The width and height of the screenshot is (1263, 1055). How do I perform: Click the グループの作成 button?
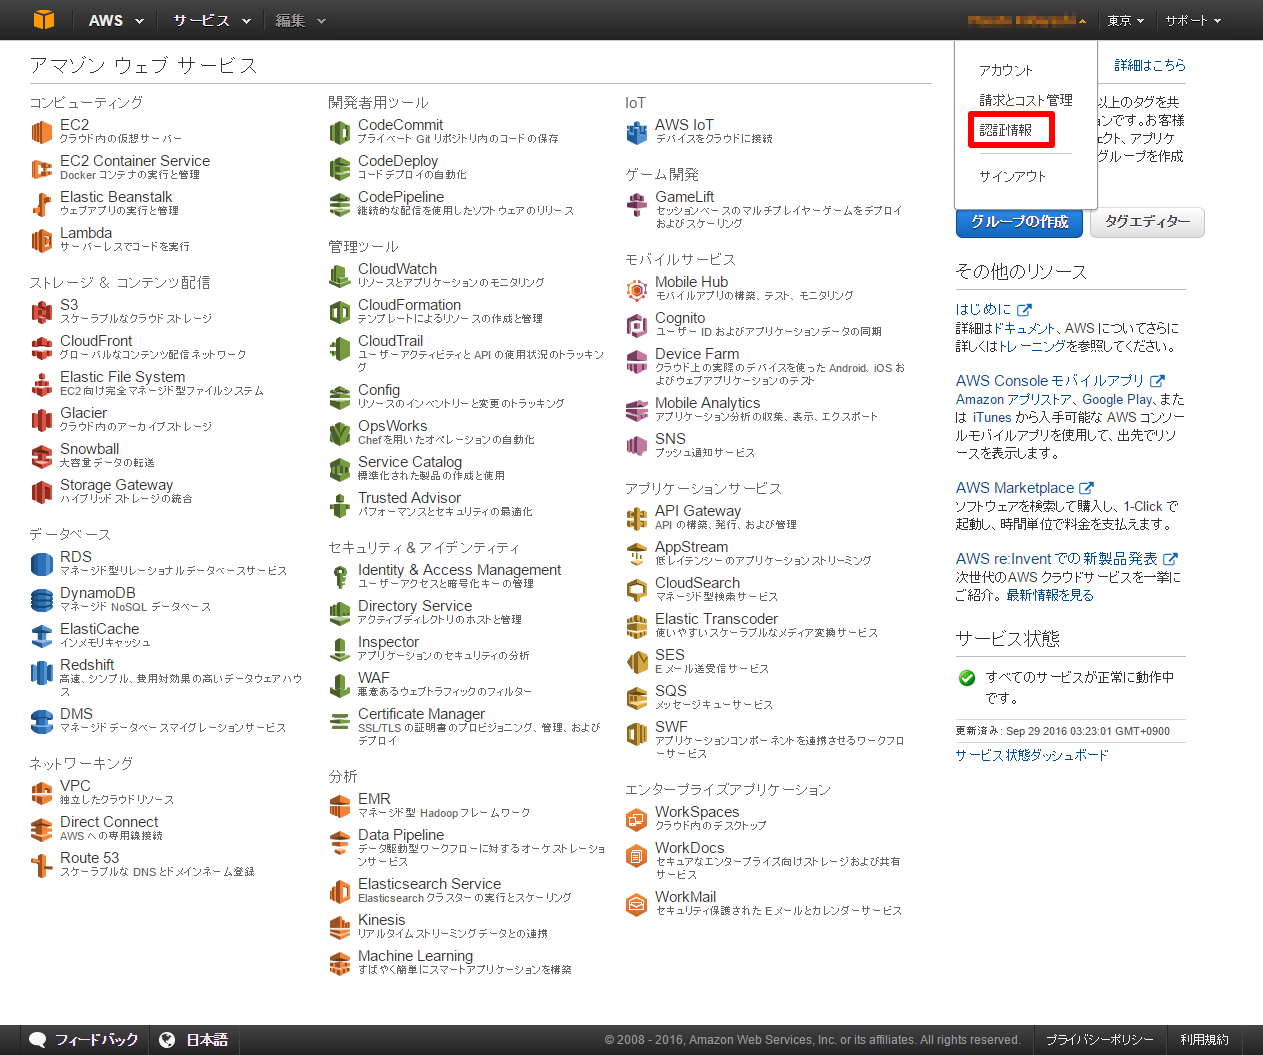click(1020, 222)
